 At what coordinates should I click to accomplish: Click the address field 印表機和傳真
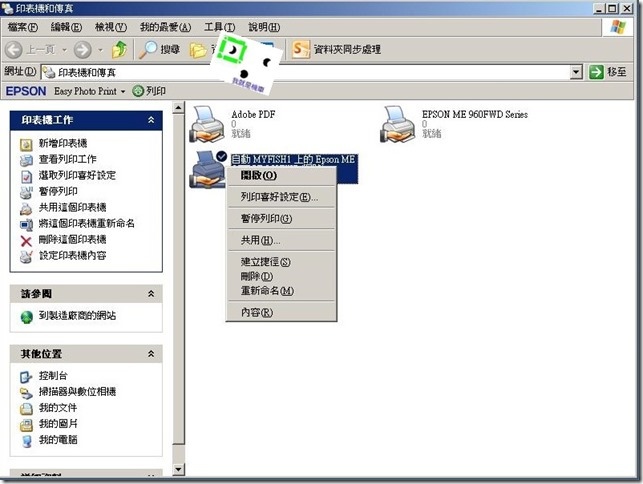click(x=306, y=72)
